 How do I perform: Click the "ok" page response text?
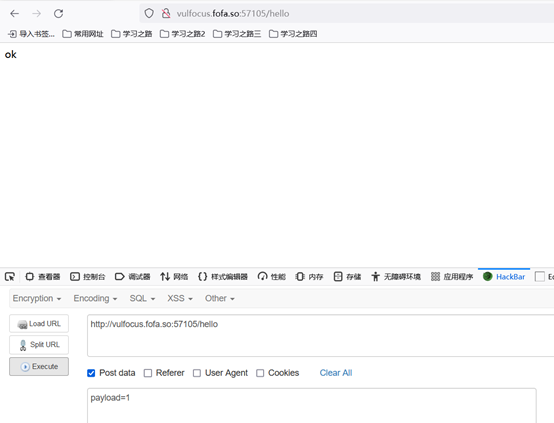[11, 54]
